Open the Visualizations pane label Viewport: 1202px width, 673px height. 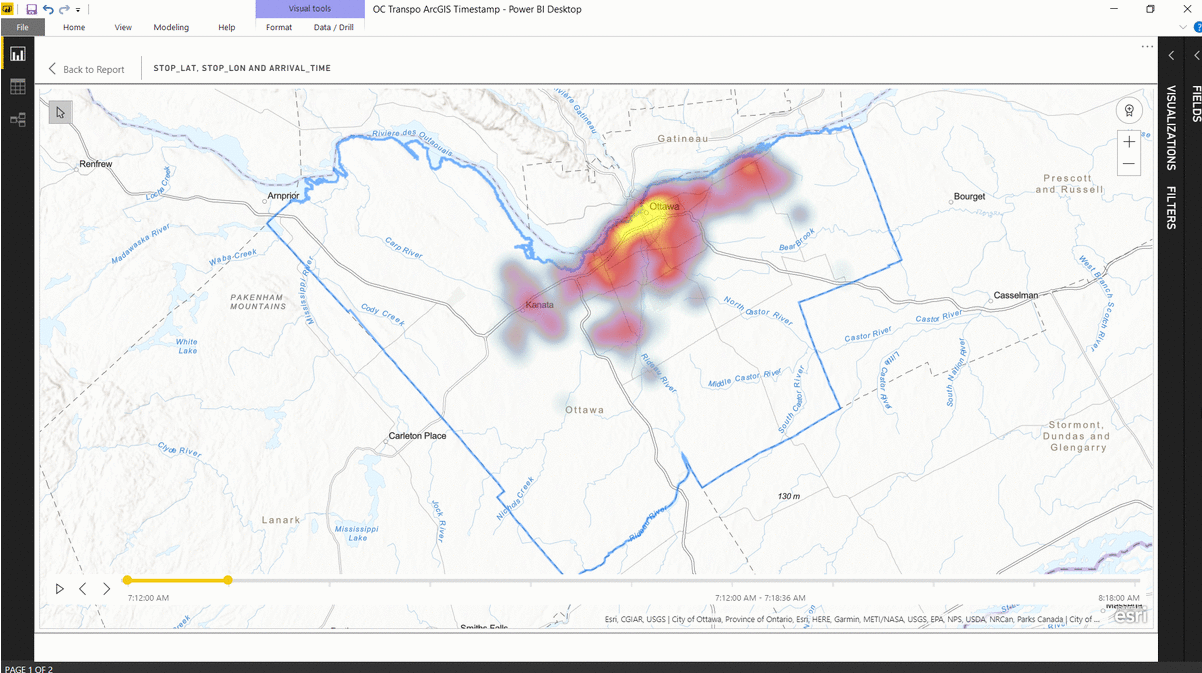pyautogui.click(x=1171, y=128)
